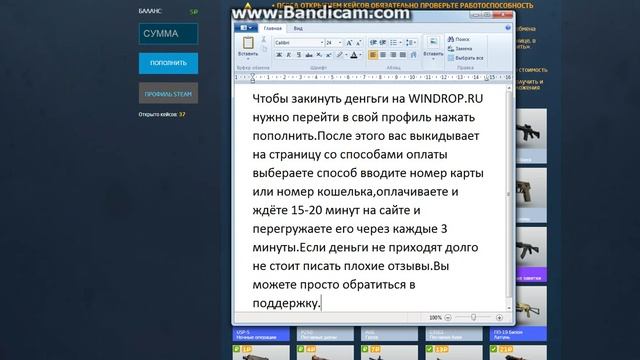Expand font color dropdown arrow
Image resolution: width=640 pixels, height=360 pixels.
[x=360, y=55]
